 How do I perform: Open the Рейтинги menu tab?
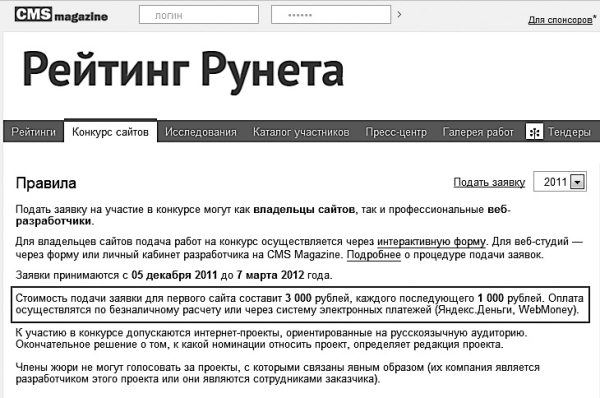coord(33,132)
